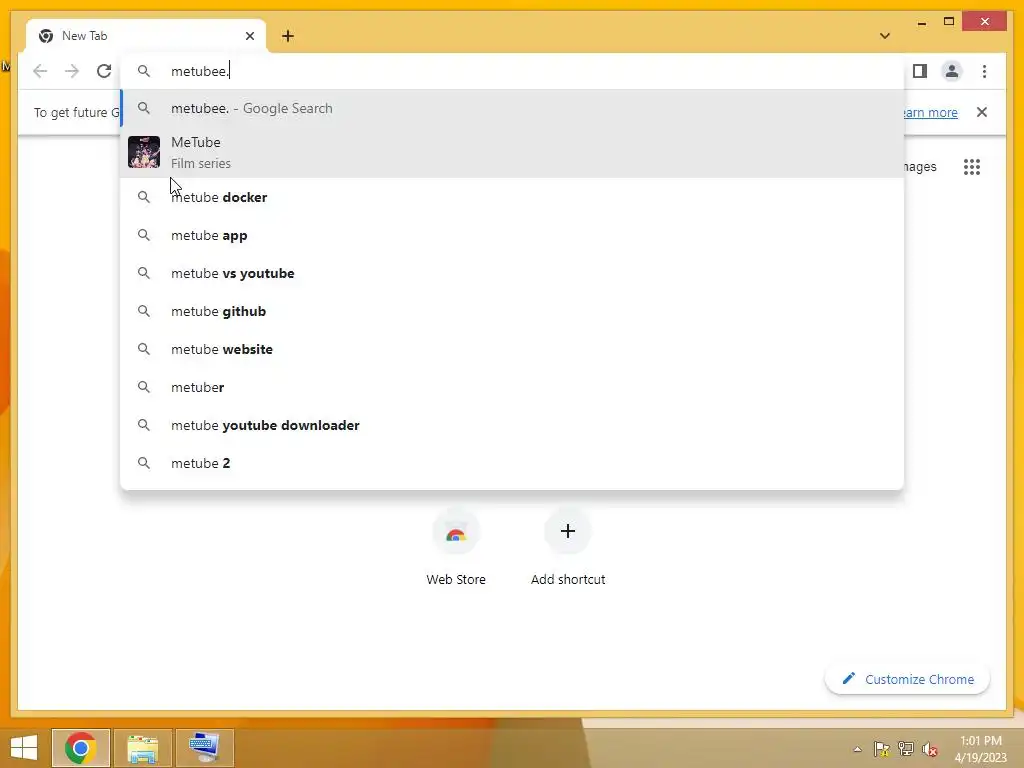The image size is (1024, 768).
Task: Click the Chrome taskbar icon
Action: (x=81, y=748)
